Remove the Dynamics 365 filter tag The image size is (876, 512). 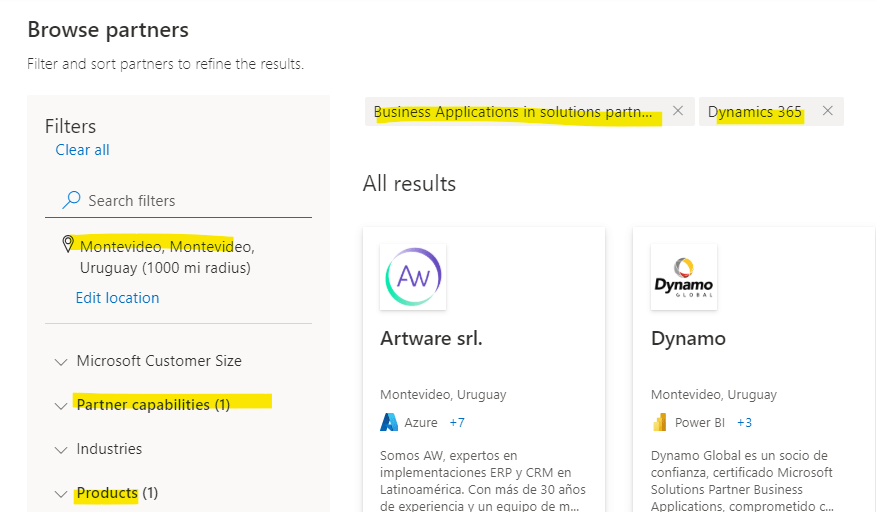(x=827, y=111)
